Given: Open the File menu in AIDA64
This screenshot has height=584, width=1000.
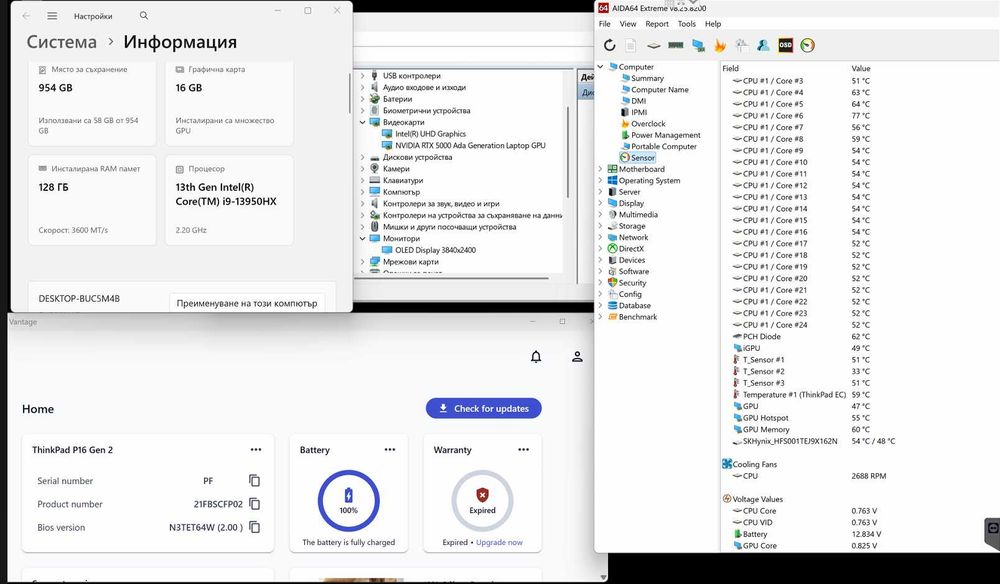Looking at the screenshot, I should pos(605,24).
